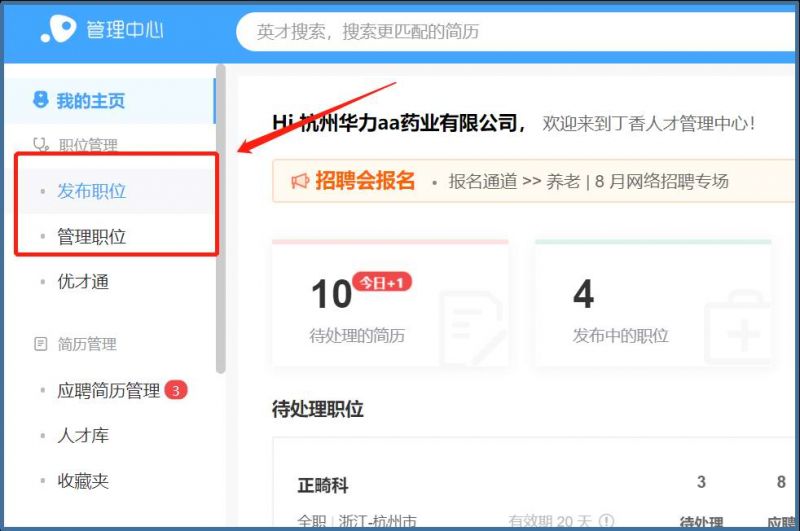This screenshot has width=800, height=531.
Task: Click the red 3 badge on 应聘简历管理
Action: tap(176, 390)
